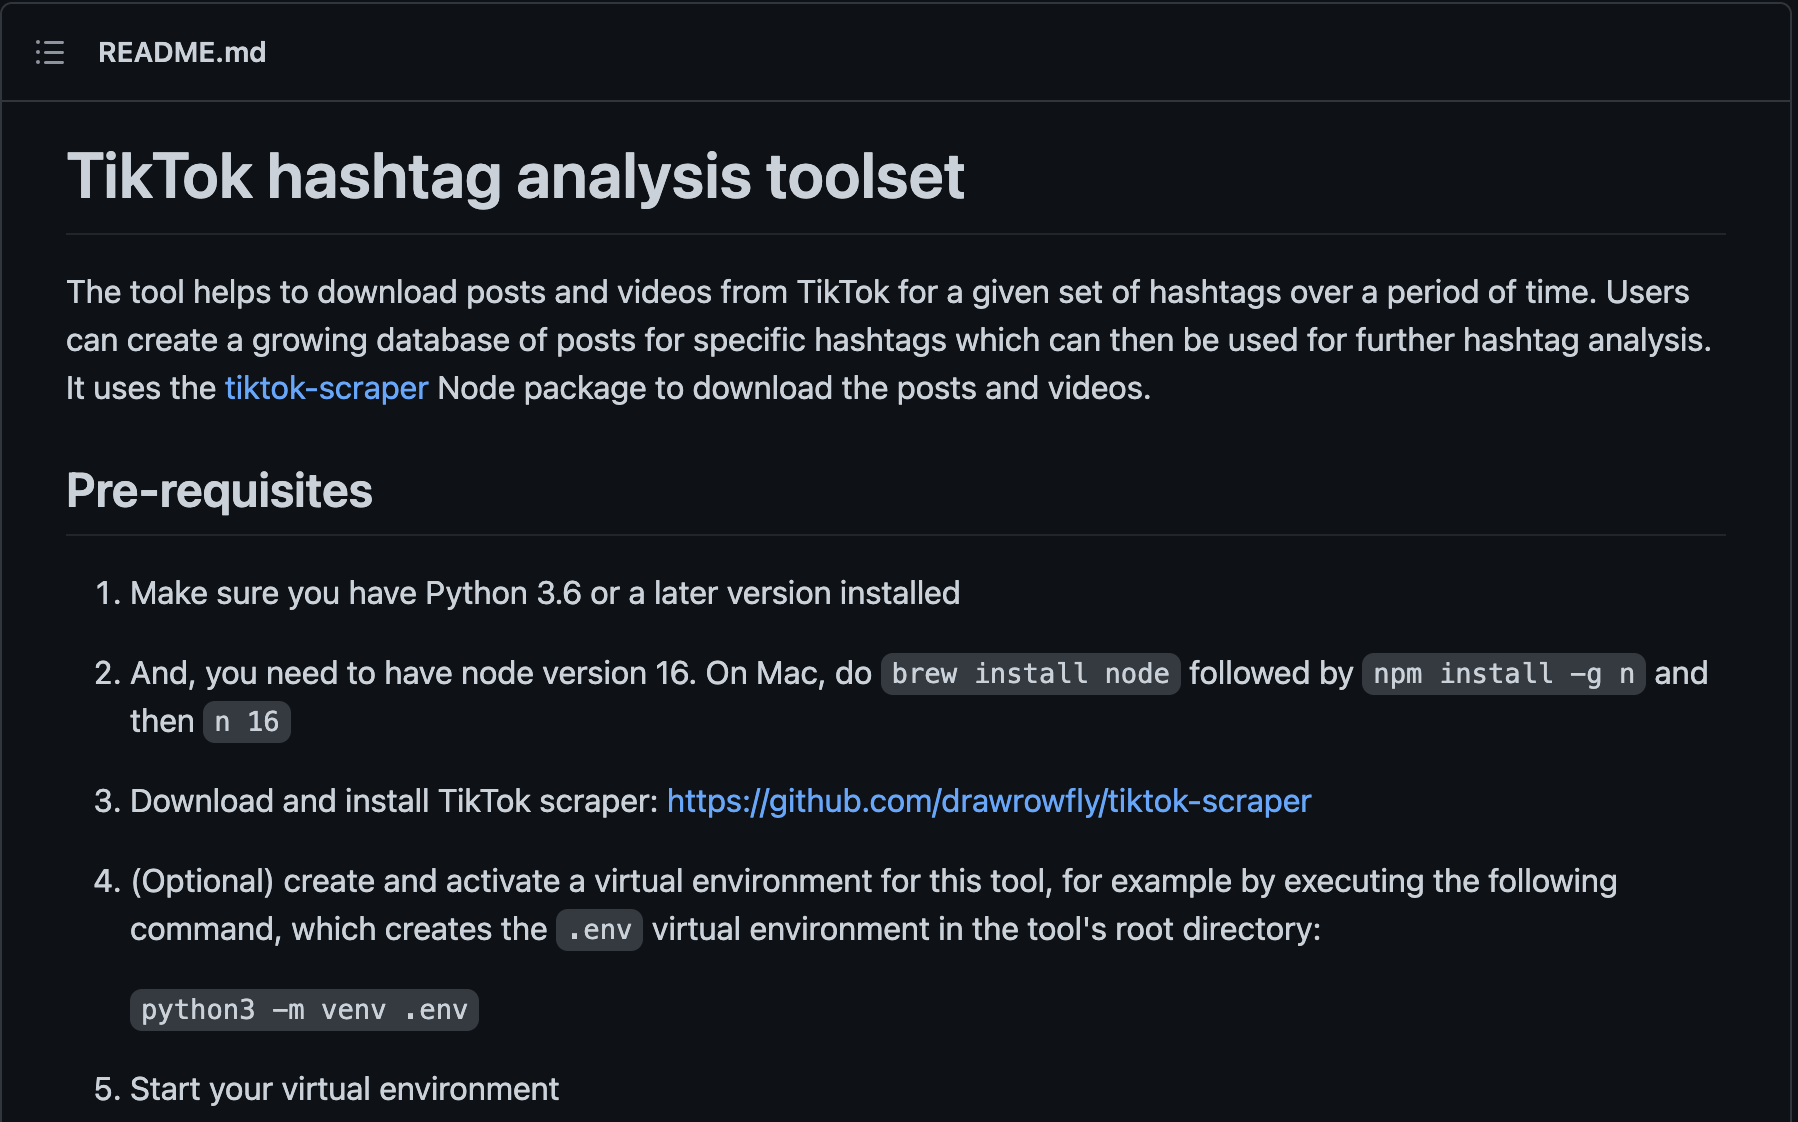Click the python3 -m venv .env command block
The width and height of the screenshot is (1798, 1122).
304,1009
